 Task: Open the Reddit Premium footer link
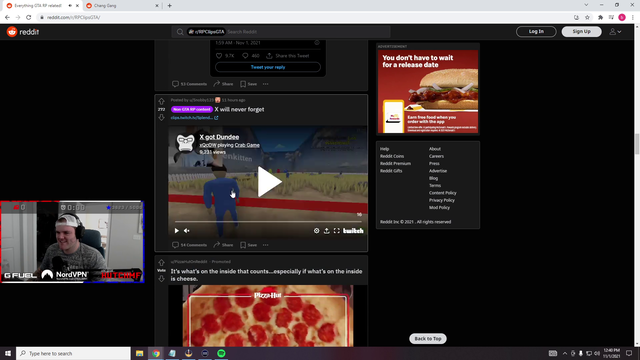click(x=395, y=164)
